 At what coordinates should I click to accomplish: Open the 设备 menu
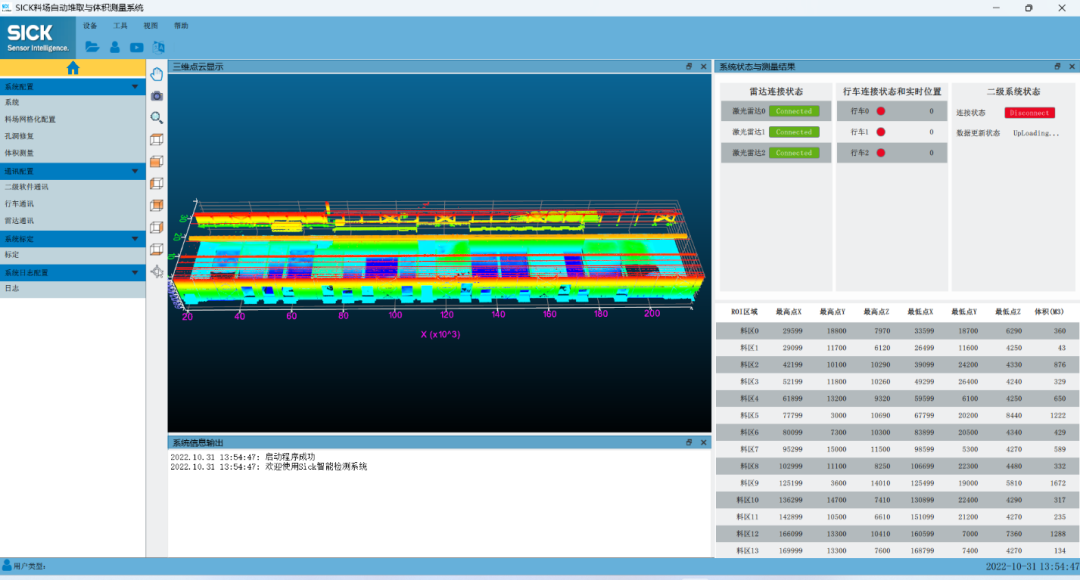click(x=90, y=25)
